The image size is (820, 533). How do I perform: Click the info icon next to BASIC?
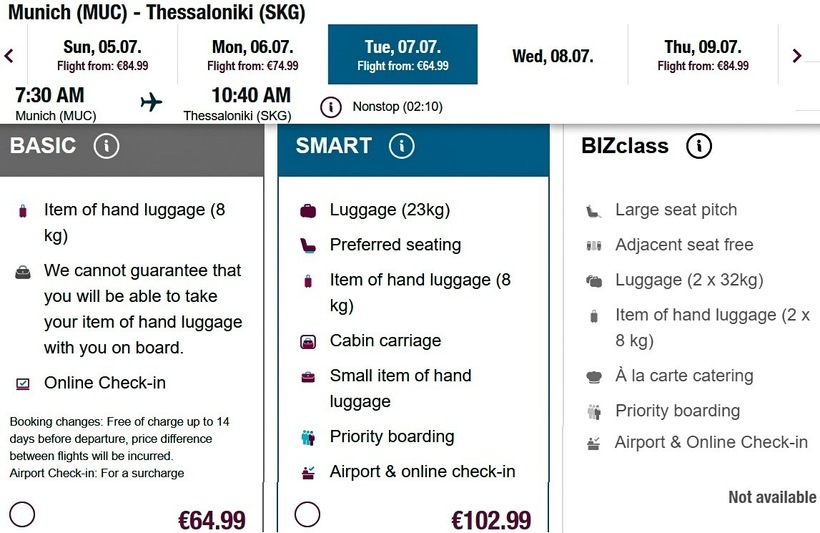(106, 146)
